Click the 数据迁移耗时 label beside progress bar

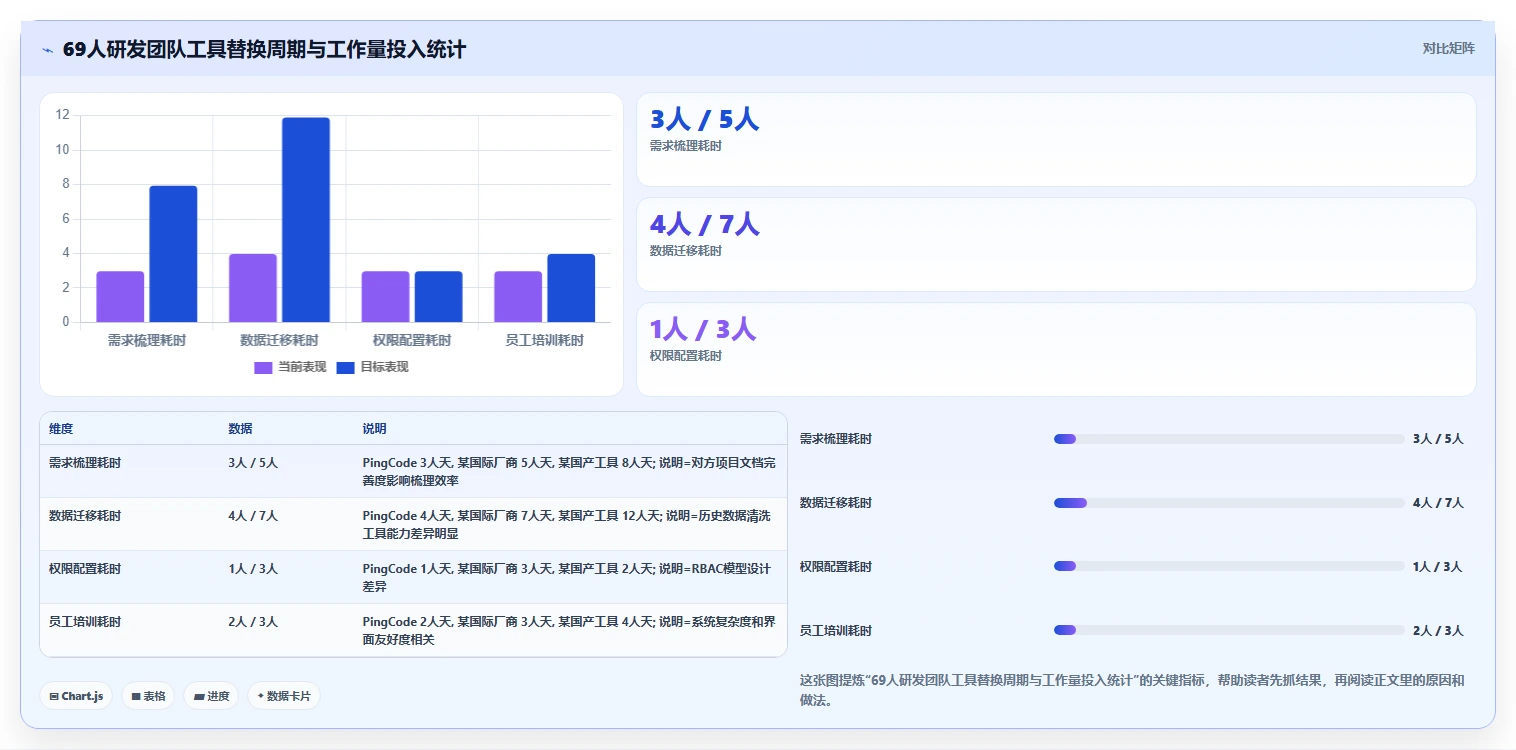click(836, 503)
